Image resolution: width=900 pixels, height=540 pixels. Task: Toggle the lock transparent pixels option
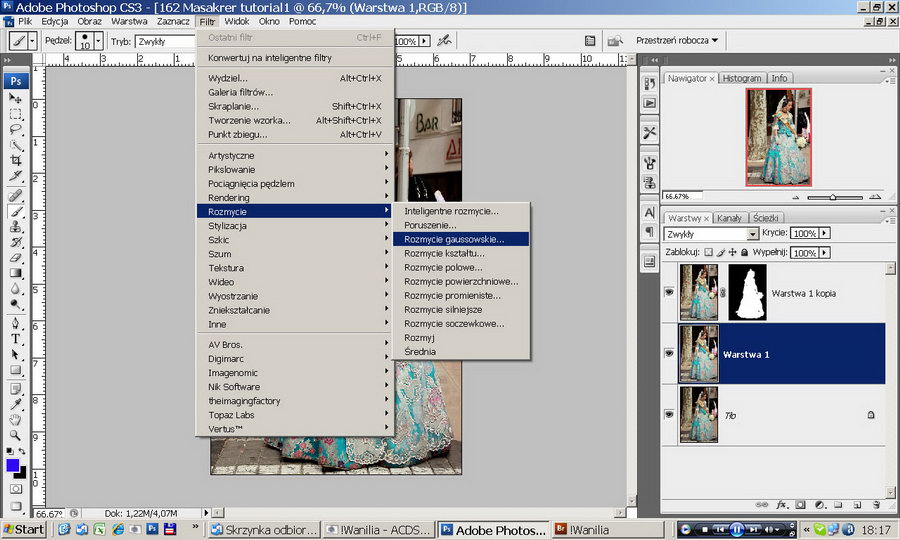click(708, 253)
